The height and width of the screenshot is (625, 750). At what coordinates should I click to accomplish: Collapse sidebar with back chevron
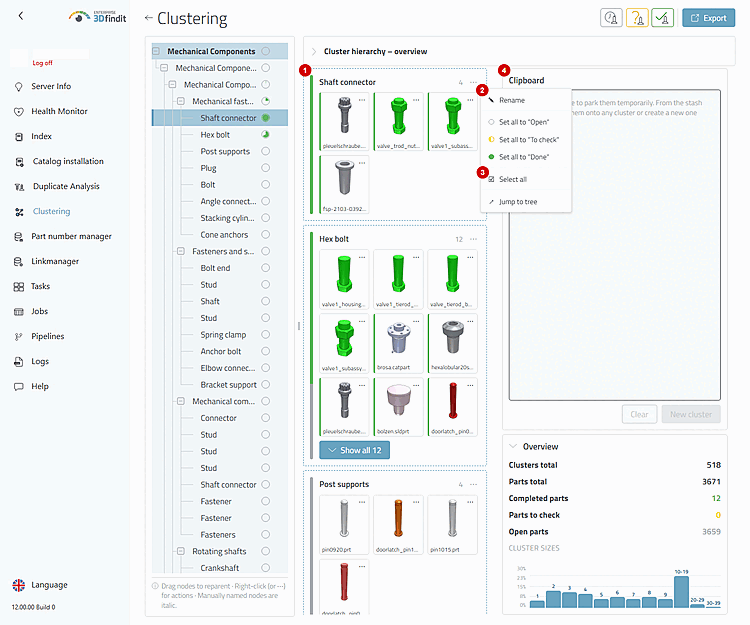(21, 16)
